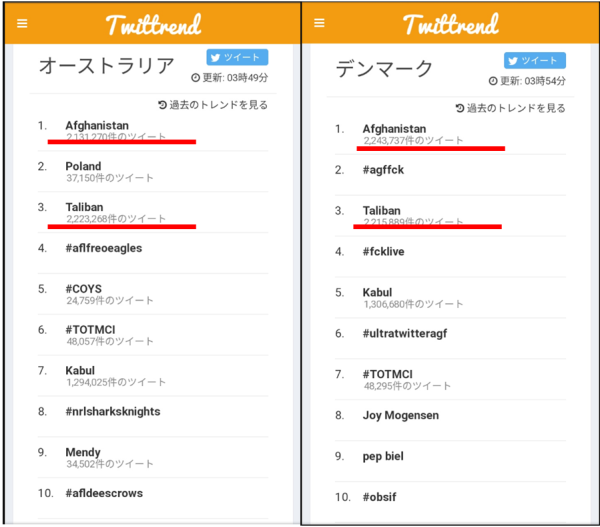Click Twittrend logo in left panel
This screenshot has height=527, width=600.
[153, 25]
